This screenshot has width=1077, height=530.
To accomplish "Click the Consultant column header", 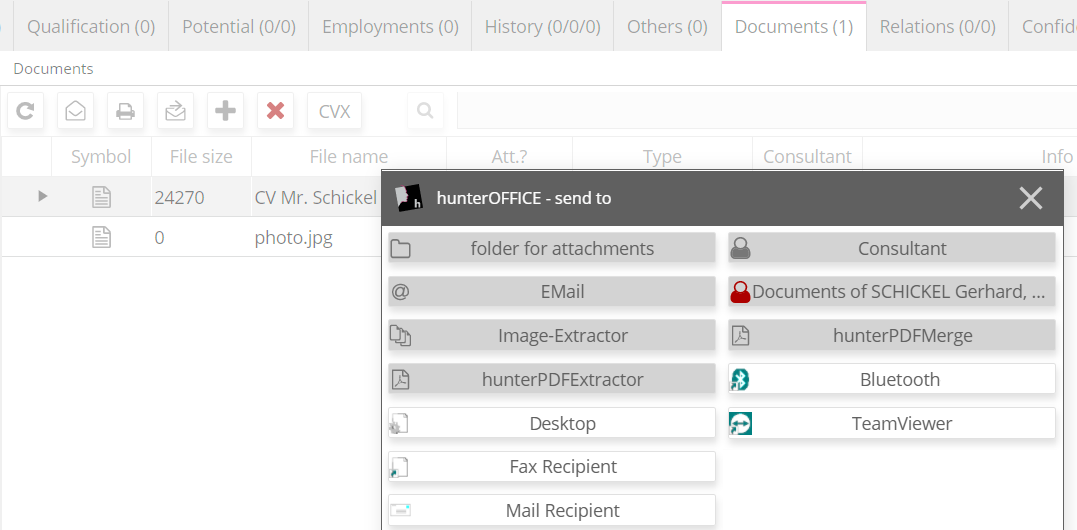I will click(807, 157).
